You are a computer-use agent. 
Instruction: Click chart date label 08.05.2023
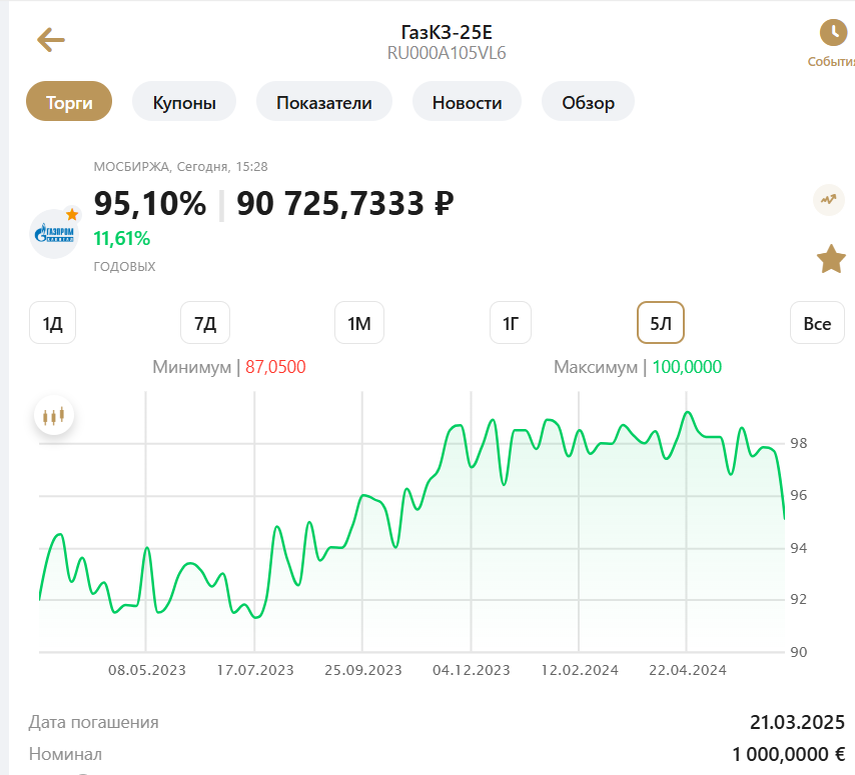(x=147, y=670)
